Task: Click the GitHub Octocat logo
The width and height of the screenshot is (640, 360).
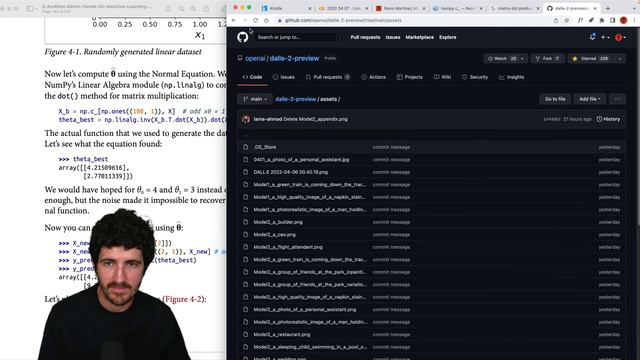Action: [x=242, y=37]
